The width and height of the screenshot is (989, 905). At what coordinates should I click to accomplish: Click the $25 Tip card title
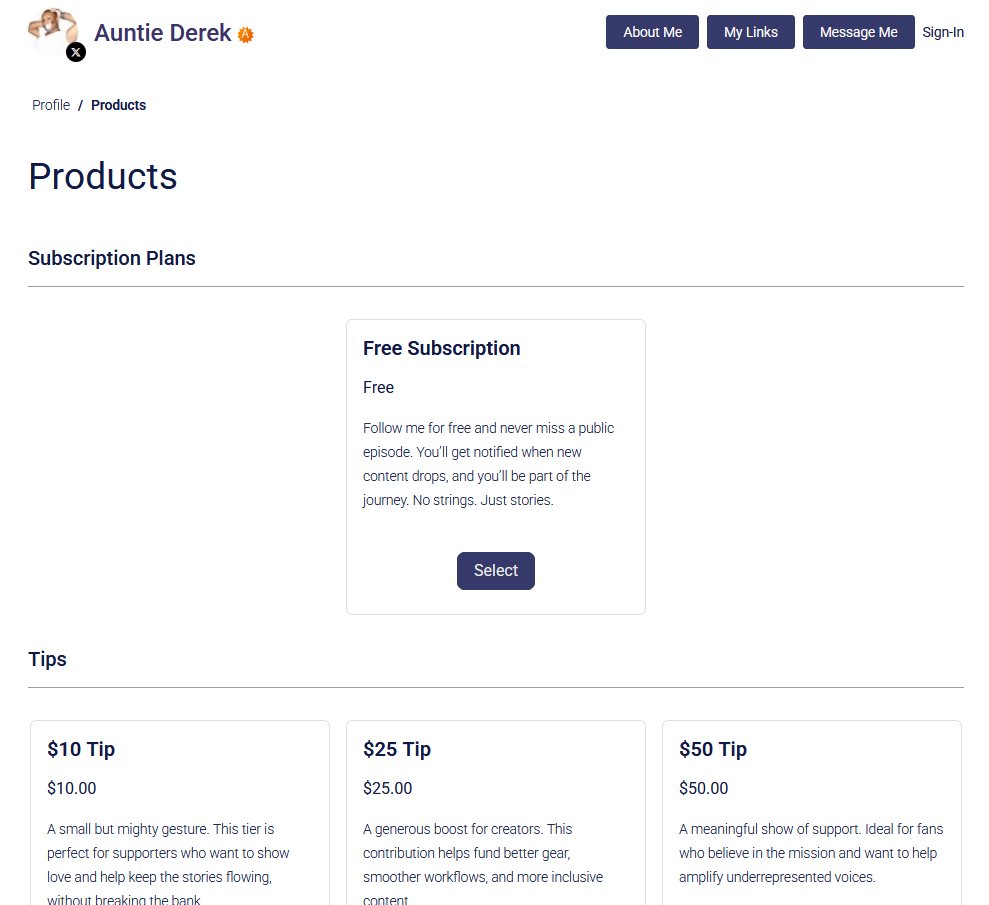[x=397, y=749]
